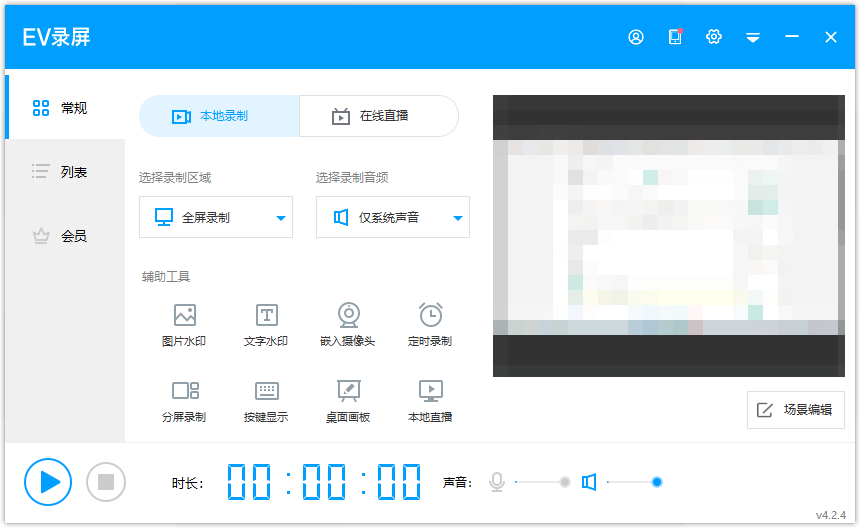Screen dimensions: 860x528
Task: Switch to 在线直播 mode
Action: tap(379, 116)
